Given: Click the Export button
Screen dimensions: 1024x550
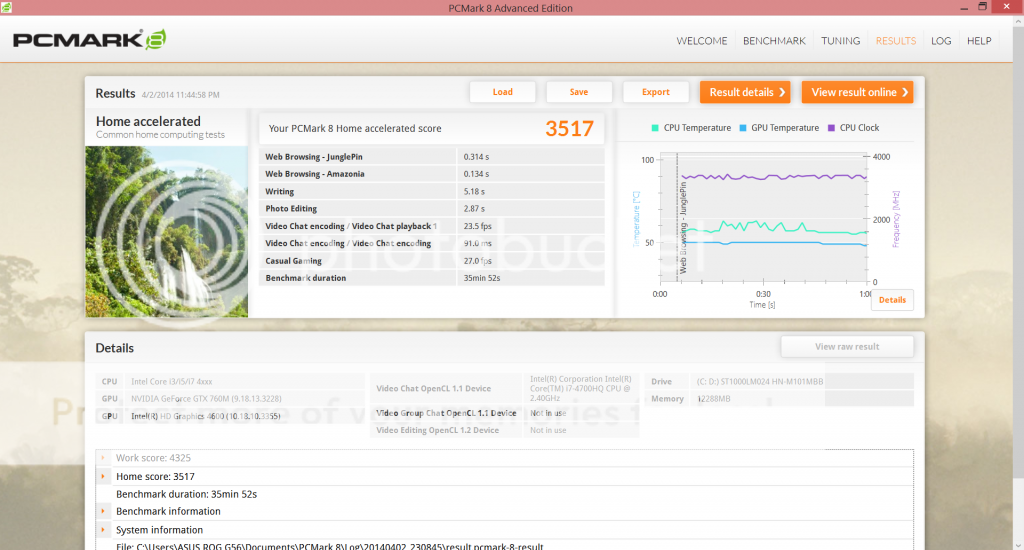Looking at the screenshot, I should (x=656, y=92).
